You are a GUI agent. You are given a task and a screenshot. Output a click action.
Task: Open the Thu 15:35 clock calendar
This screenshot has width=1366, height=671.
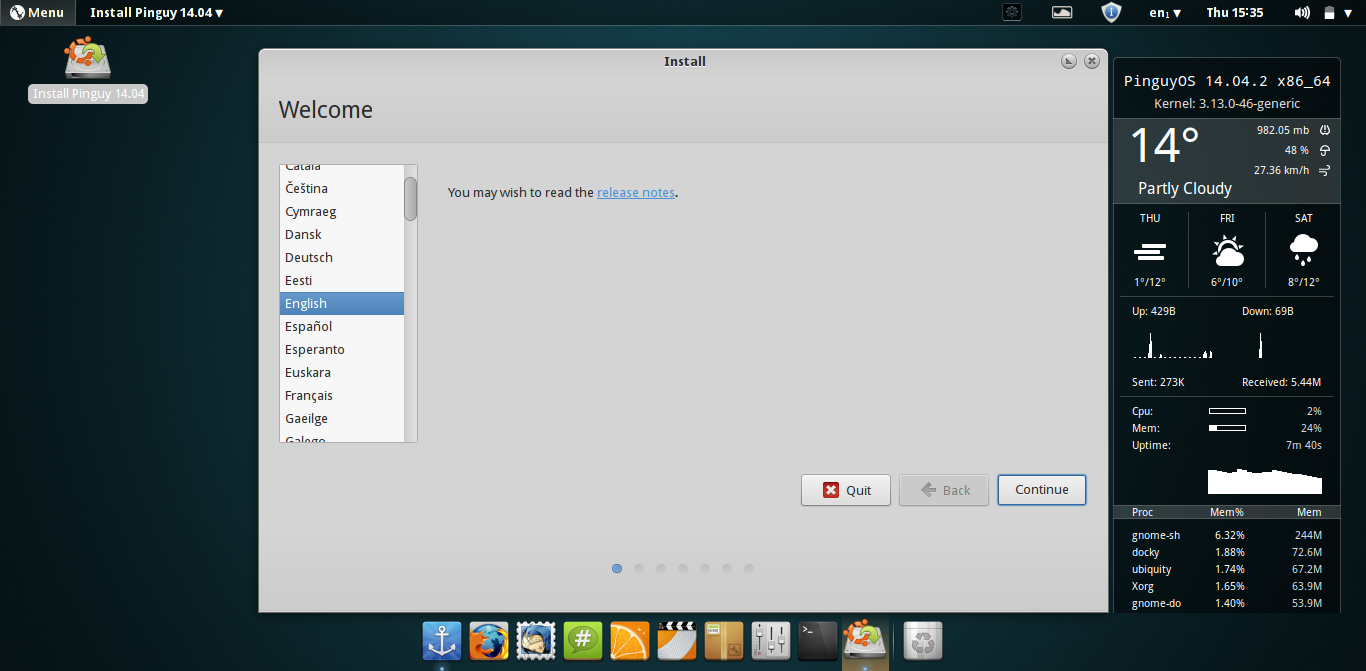coord(1235,12)
